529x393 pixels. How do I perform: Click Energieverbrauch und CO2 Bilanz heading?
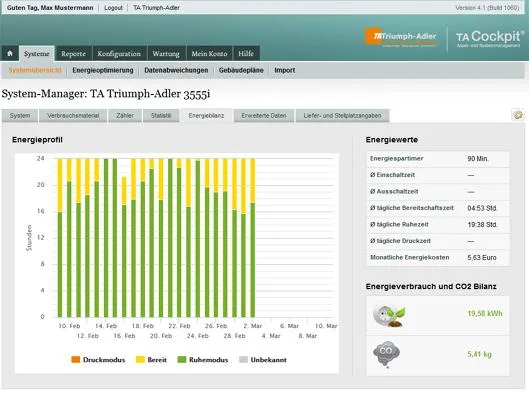431,286
